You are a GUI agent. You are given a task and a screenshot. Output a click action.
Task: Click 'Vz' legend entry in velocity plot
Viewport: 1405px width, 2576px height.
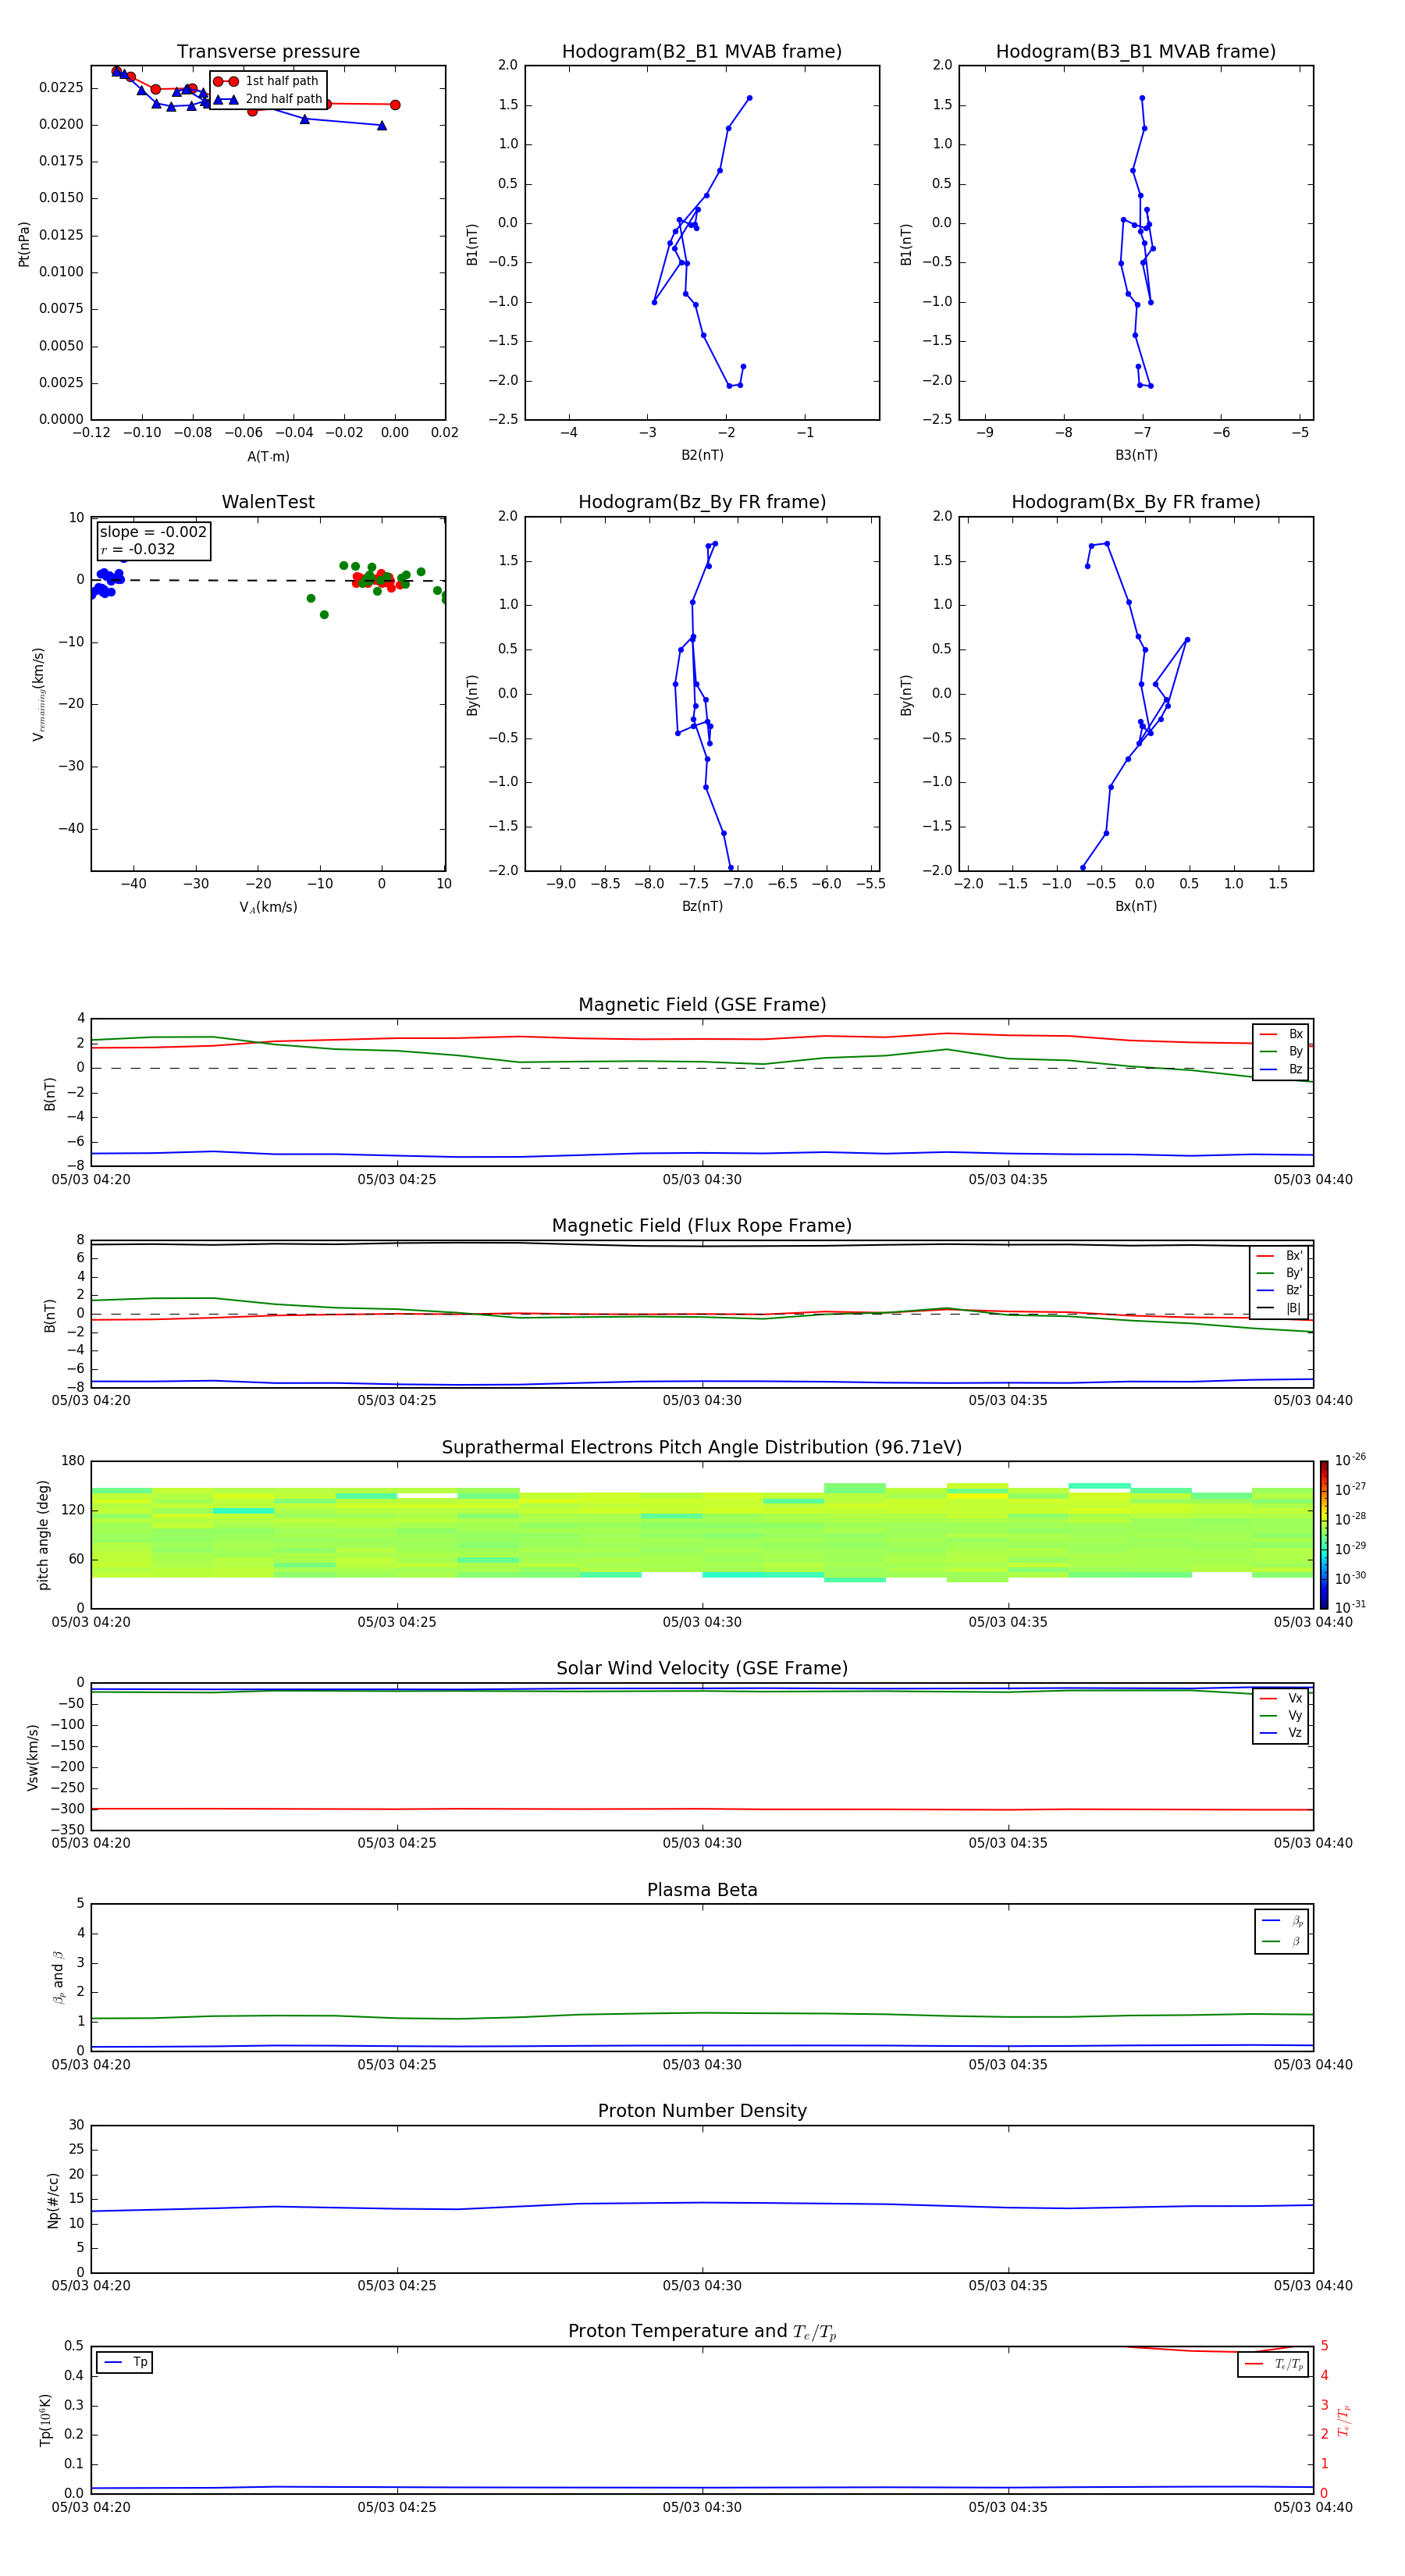(1281, 1733)
